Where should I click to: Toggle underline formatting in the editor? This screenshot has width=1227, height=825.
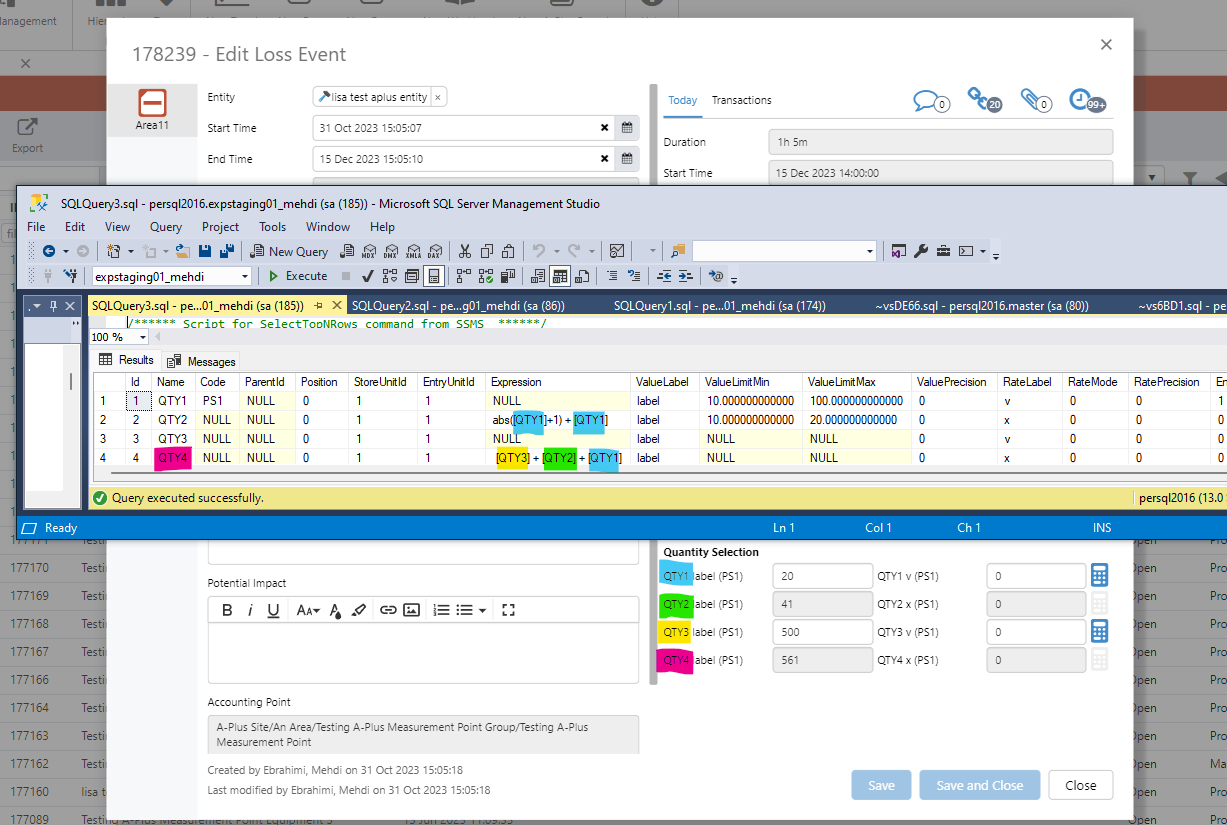[x=273, y=609]
